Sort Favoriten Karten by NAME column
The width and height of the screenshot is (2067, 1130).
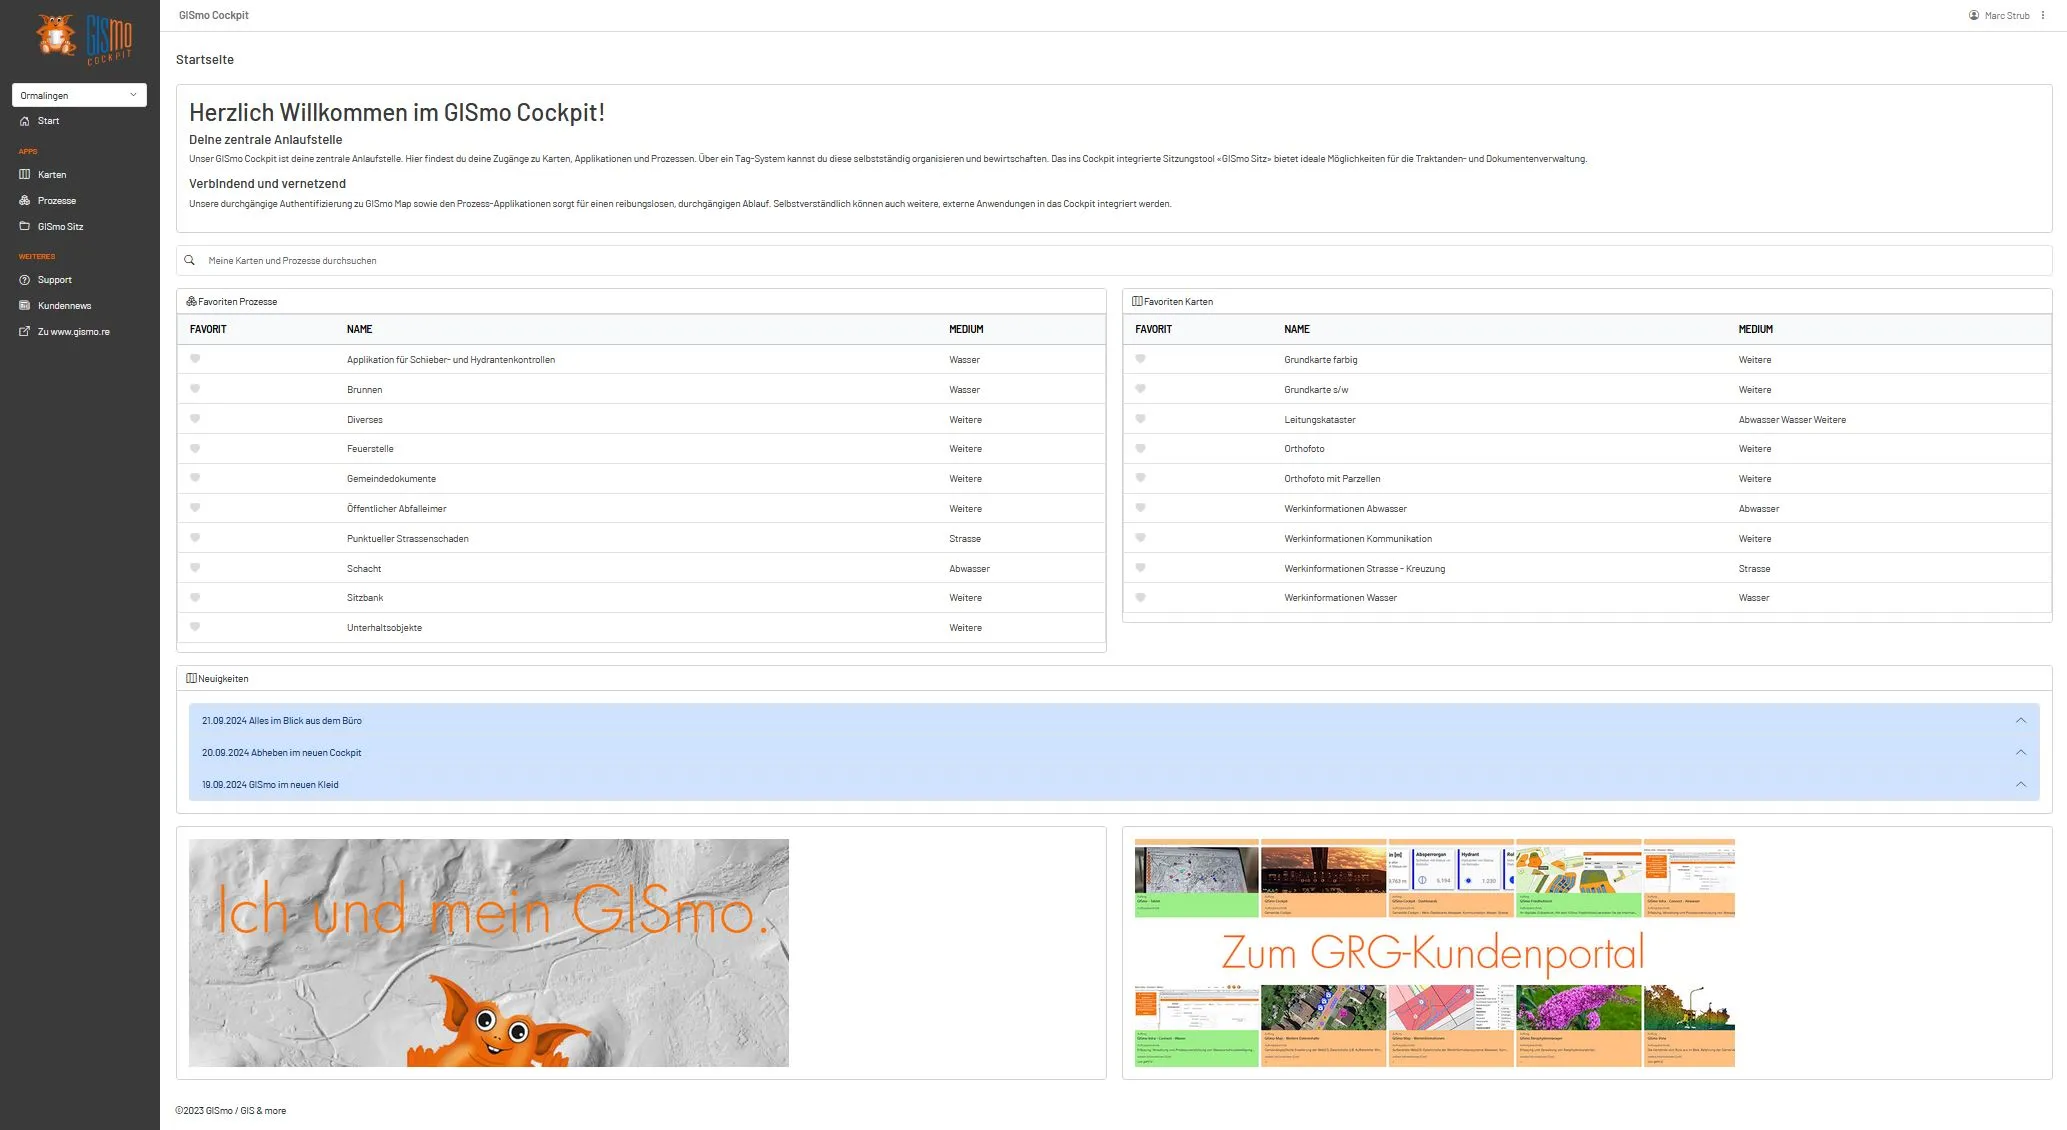click(1296, 329)
